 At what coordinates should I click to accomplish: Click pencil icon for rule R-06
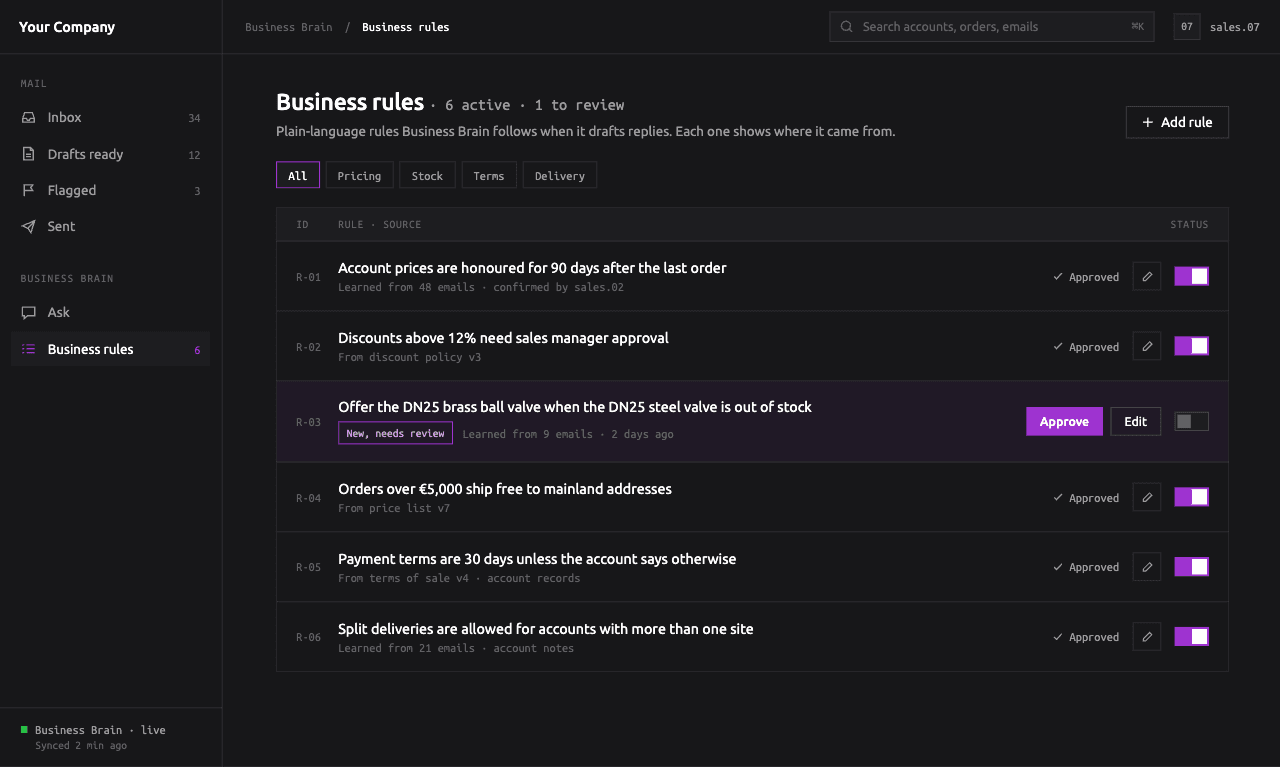coord(1147,637)
